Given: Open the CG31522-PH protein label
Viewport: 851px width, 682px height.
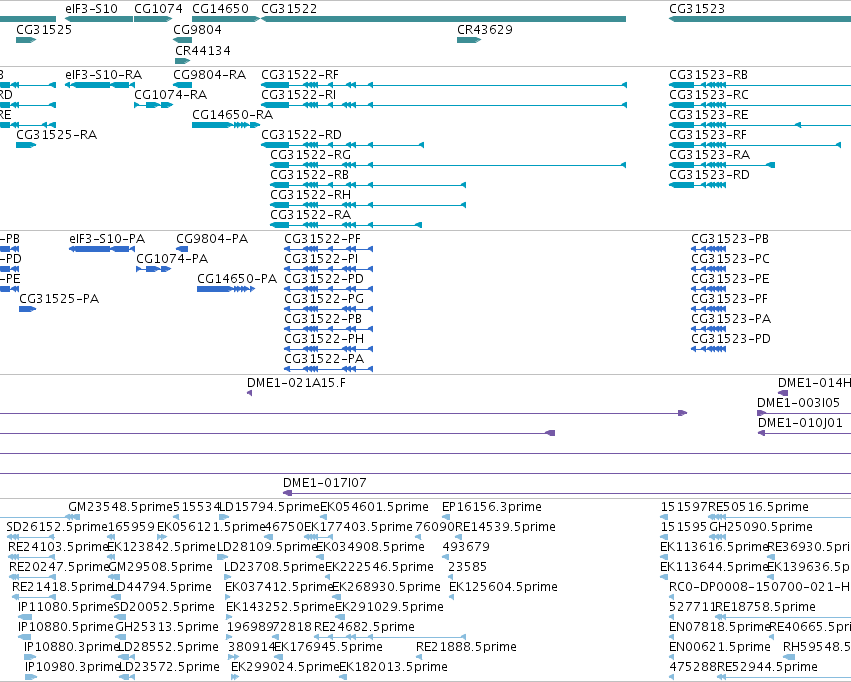Looking at the screenshot, I should click(x=325, y=339).
